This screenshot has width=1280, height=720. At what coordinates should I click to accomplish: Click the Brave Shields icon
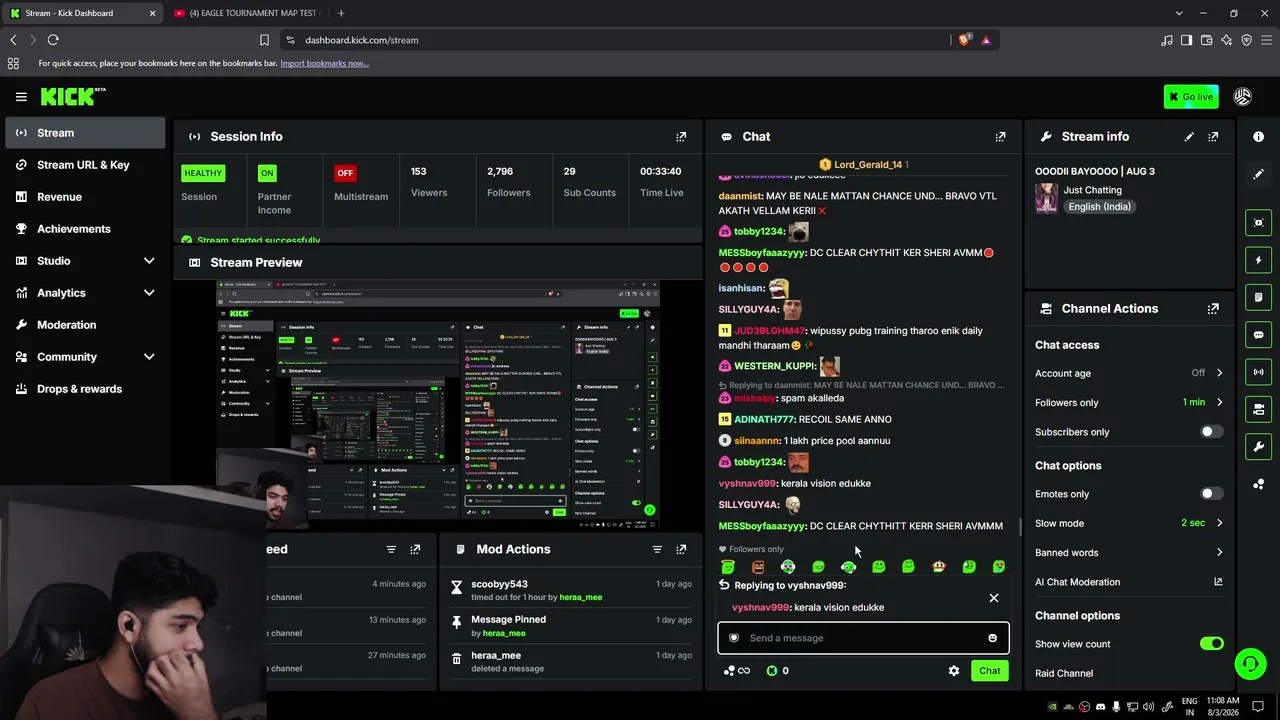(x=964, y=40)
